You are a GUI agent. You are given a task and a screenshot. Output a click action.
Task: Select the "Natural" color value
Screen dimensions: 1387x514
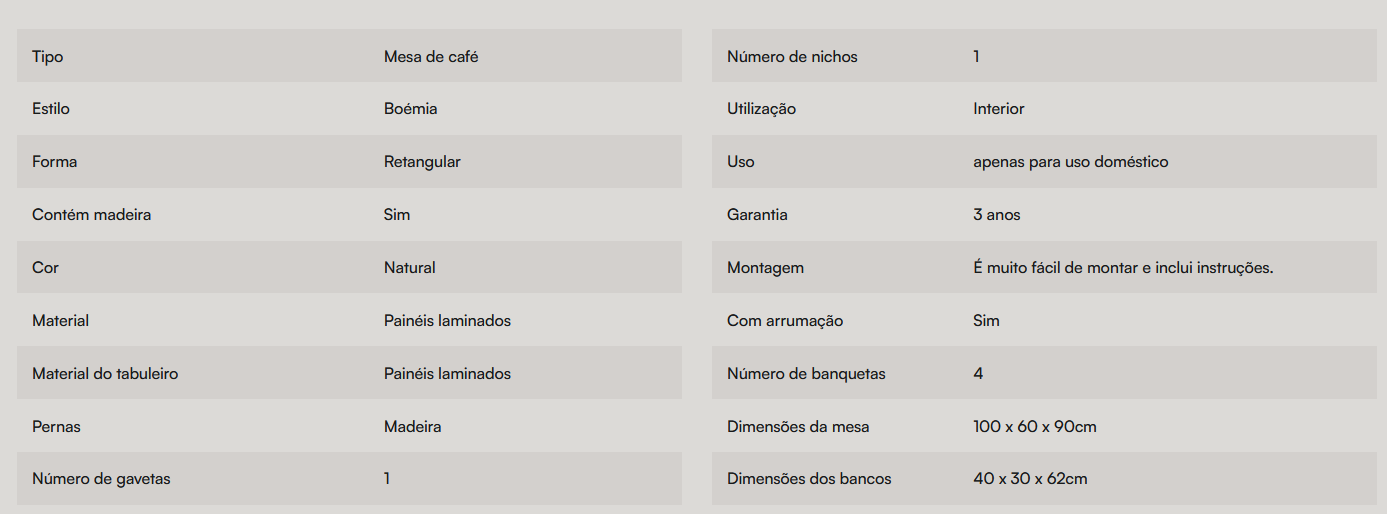pyautogui.click(x=409, y=268)
